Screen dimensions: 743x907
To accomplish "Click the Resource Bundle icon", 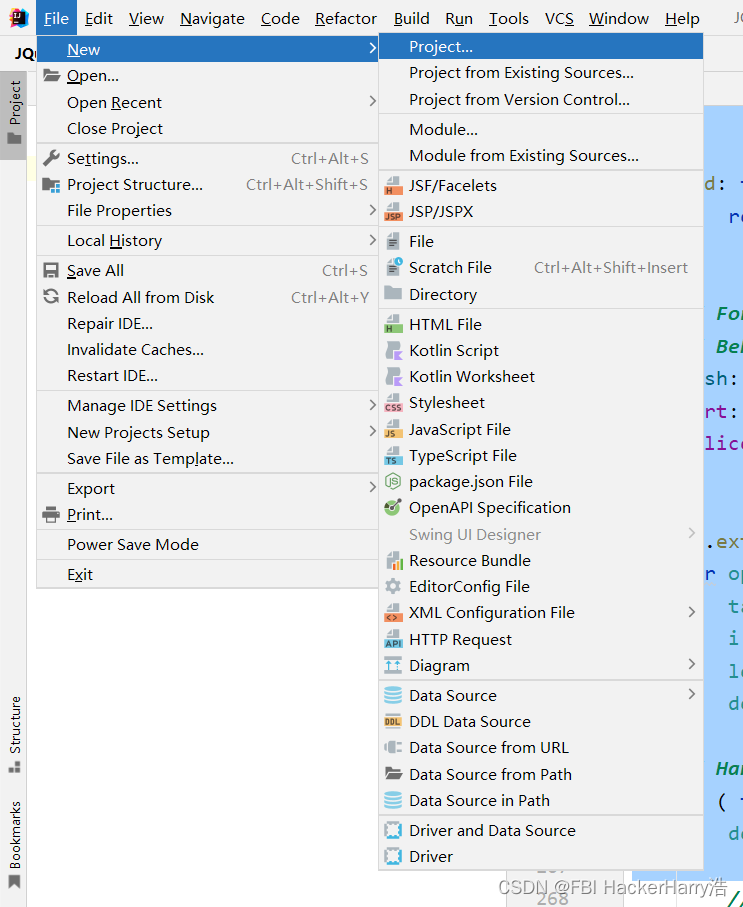I will point(393,561).
